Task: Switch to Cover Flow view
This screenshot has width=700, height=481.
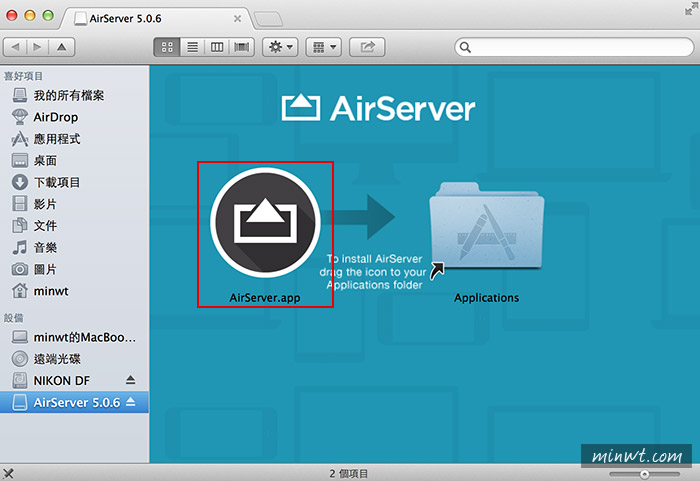Action: click(242, 47)
